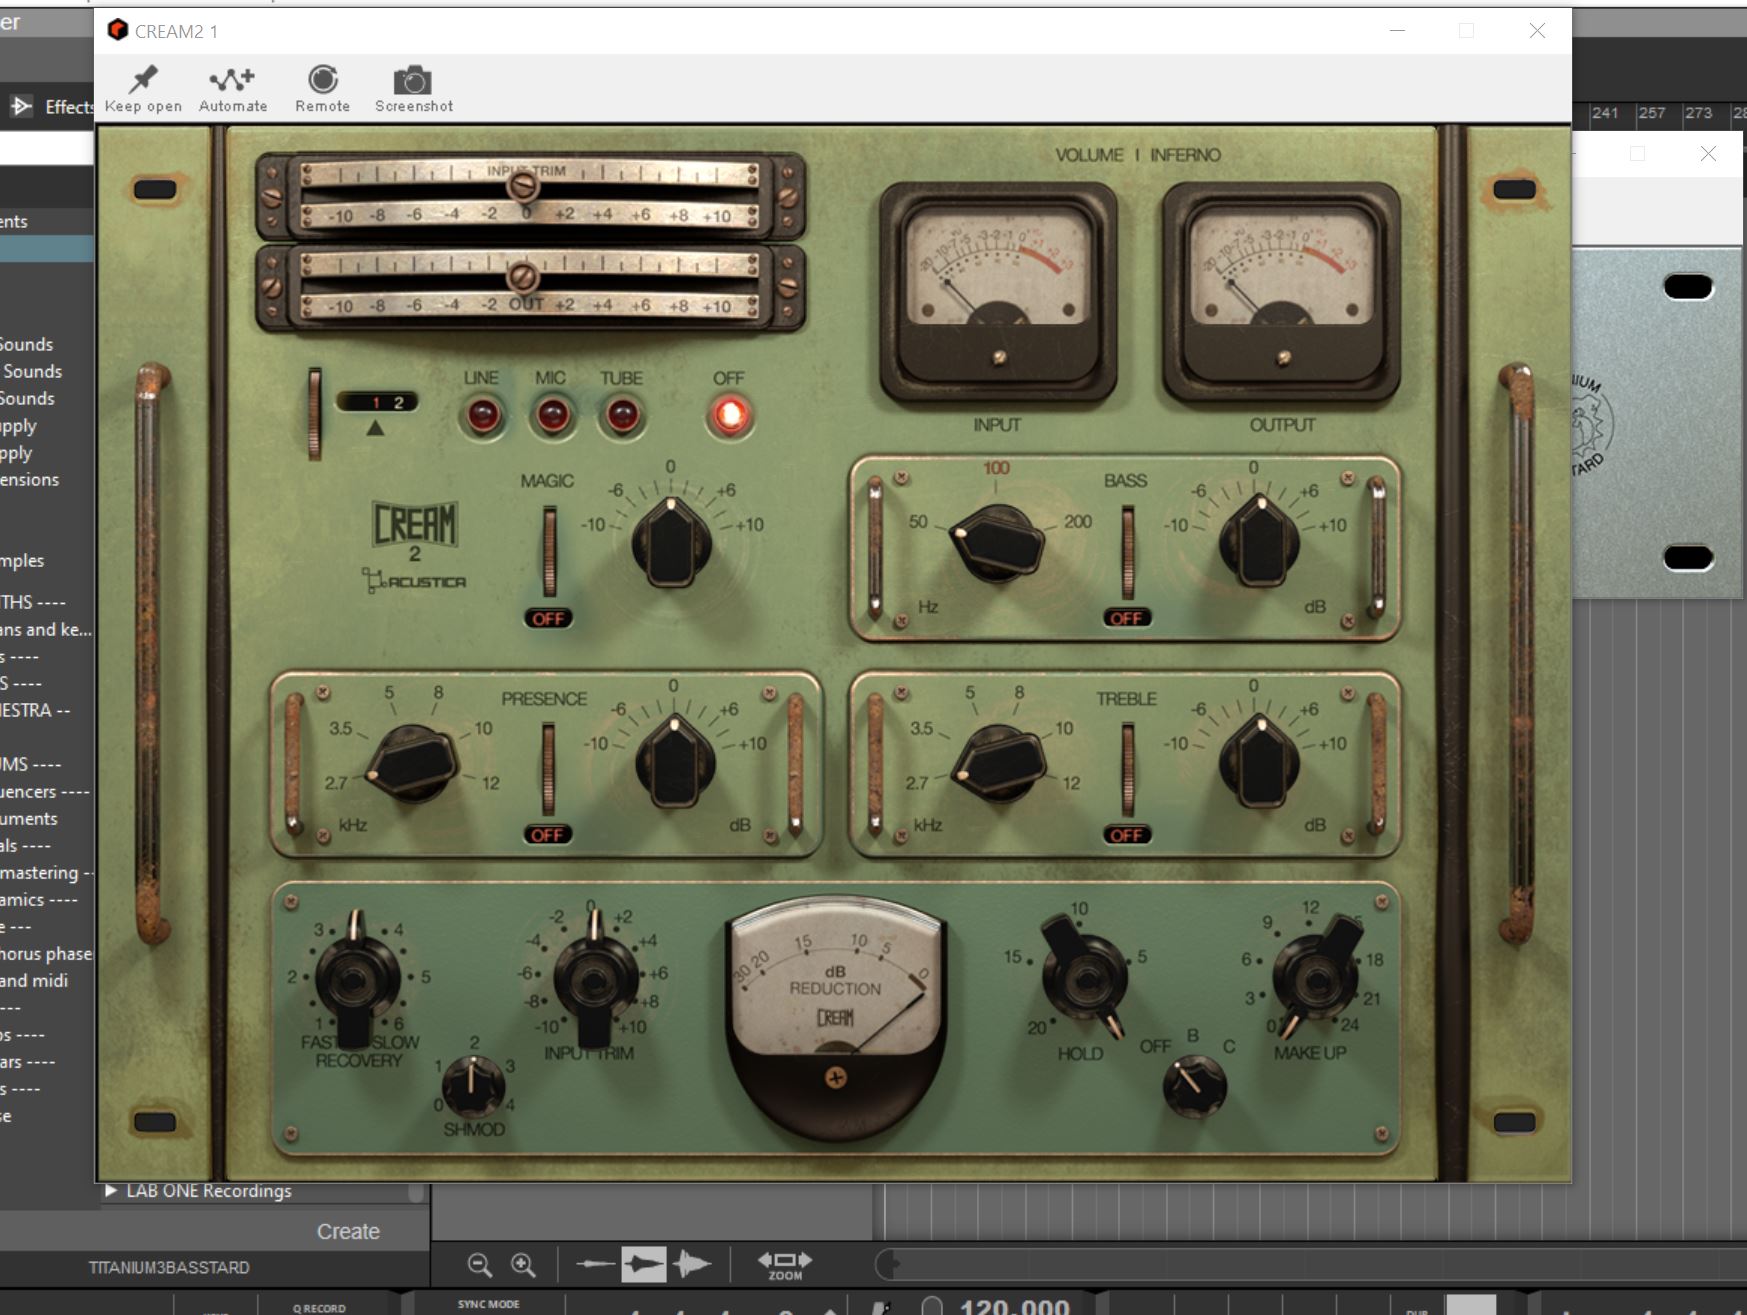Select 'horus phase' sidebar item
The width and height of the screenshot is (1747, 1315).
pos(46,953)
